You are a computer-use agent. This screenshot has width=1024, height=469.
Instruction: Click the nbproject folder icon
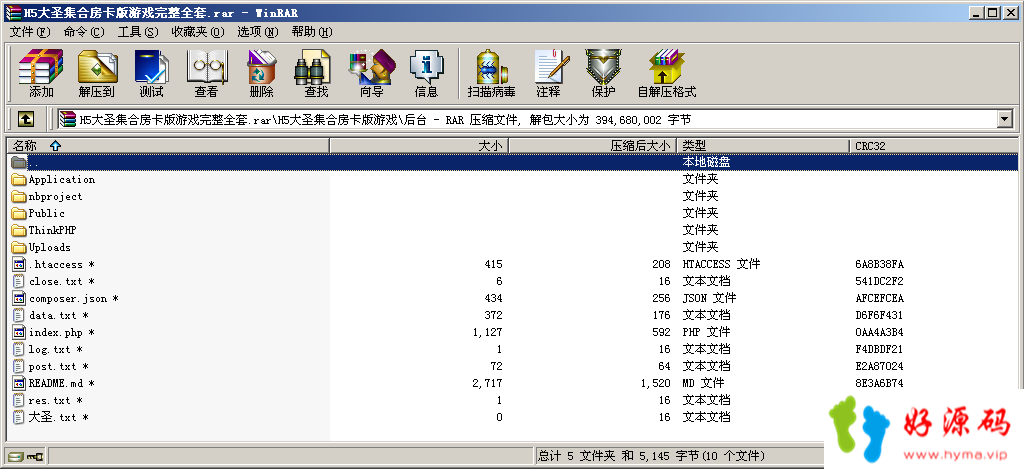[18, 197]
